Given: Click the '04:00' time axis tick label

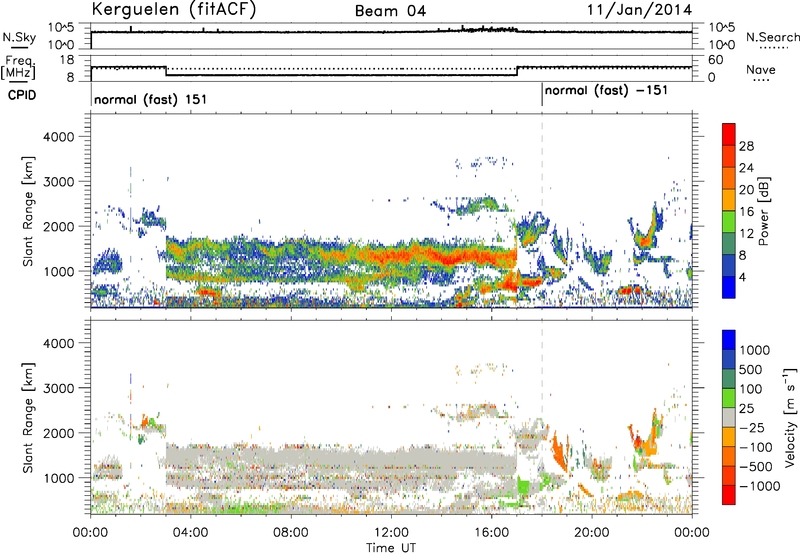Looking at the screenshot, I should (x=190, y=533).
